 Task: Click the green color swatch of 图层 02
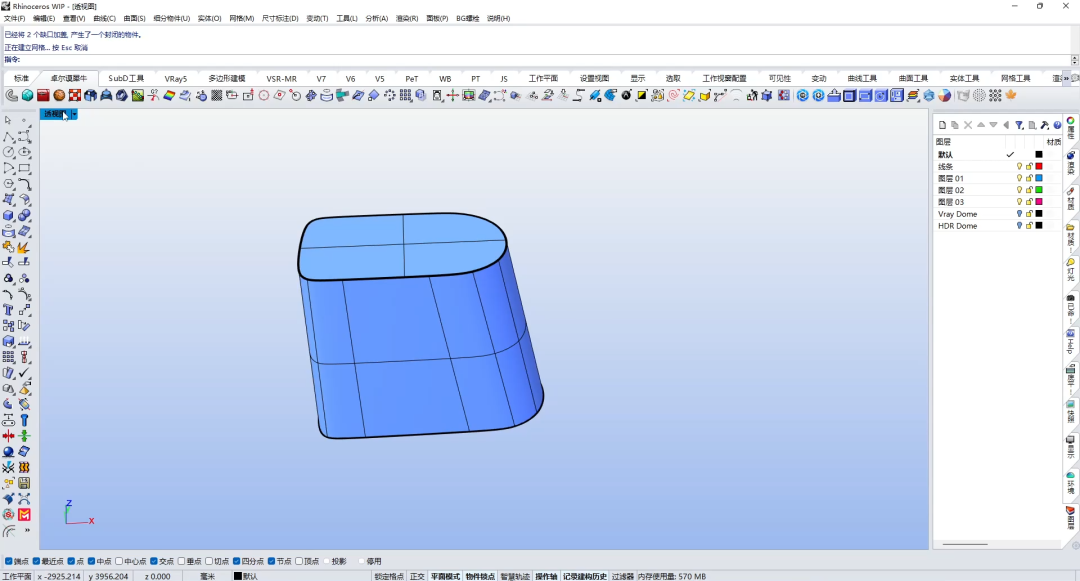tap(1039, 190)
